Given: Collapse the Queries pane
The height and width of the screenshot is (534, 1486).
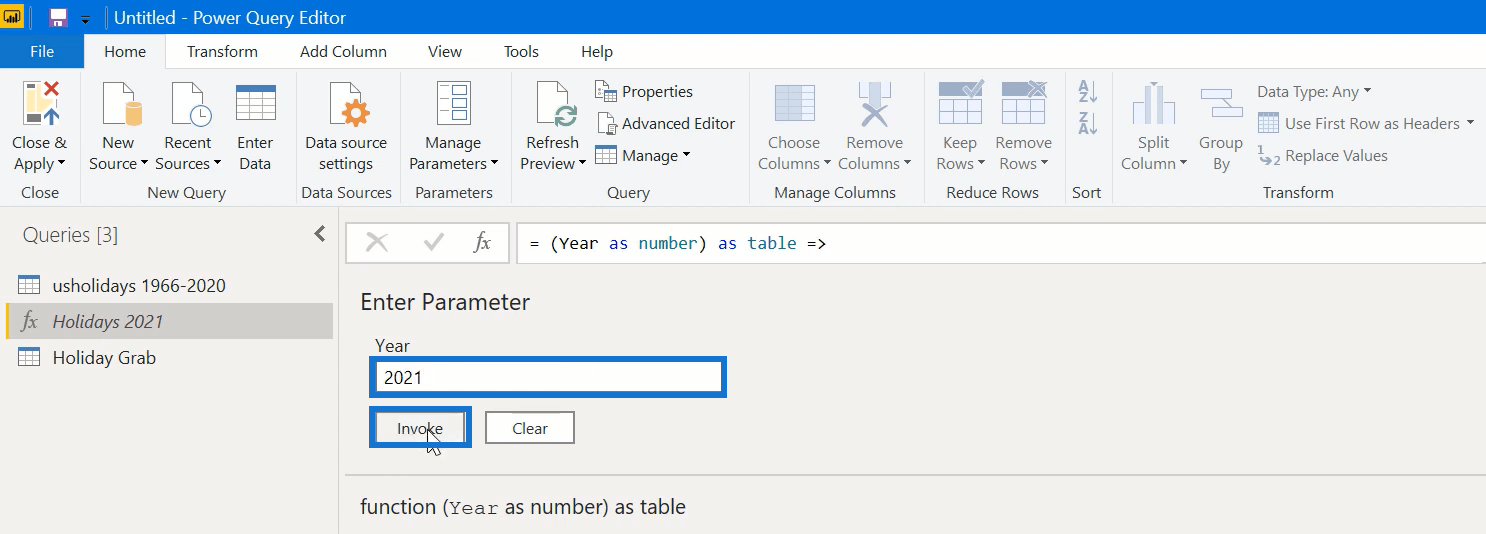Looking at the screenshot, I should (x=320, y=234).
